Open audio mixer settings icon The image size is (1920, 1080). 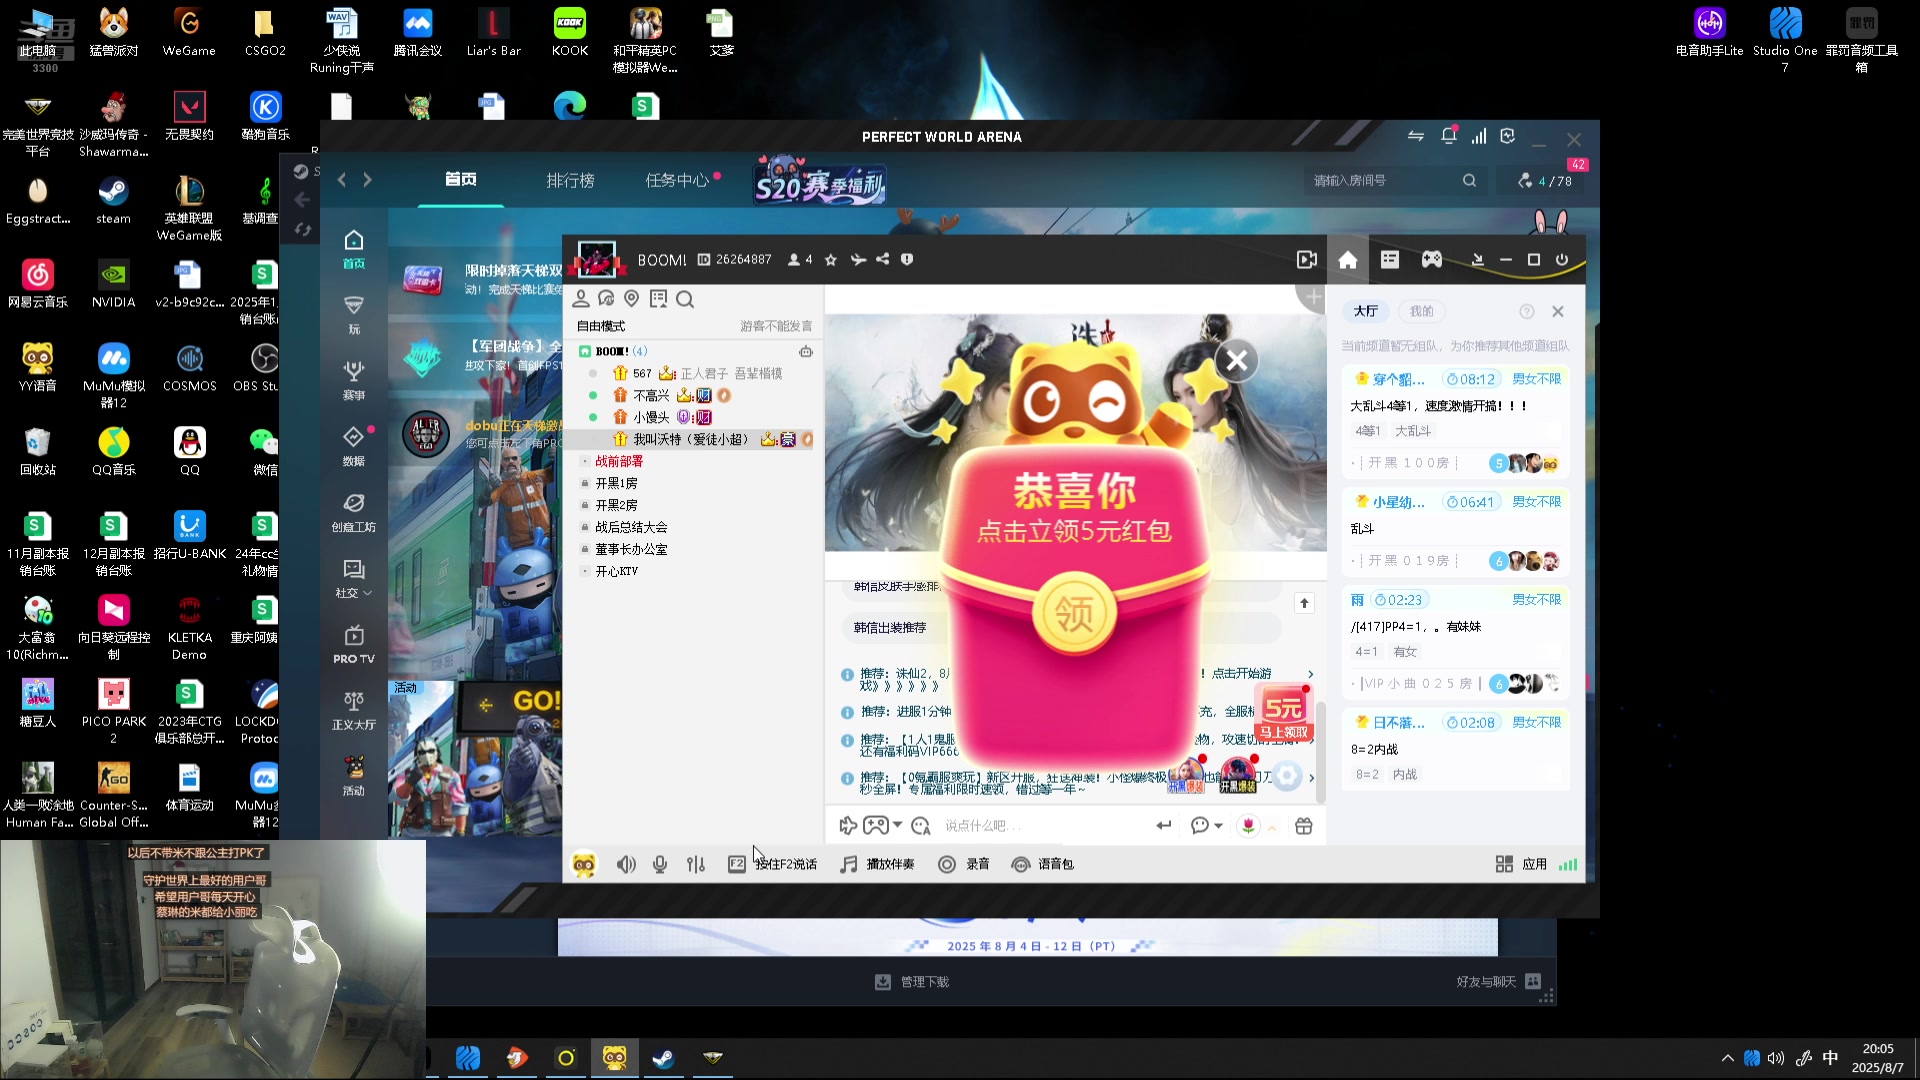tap(696, 865)
